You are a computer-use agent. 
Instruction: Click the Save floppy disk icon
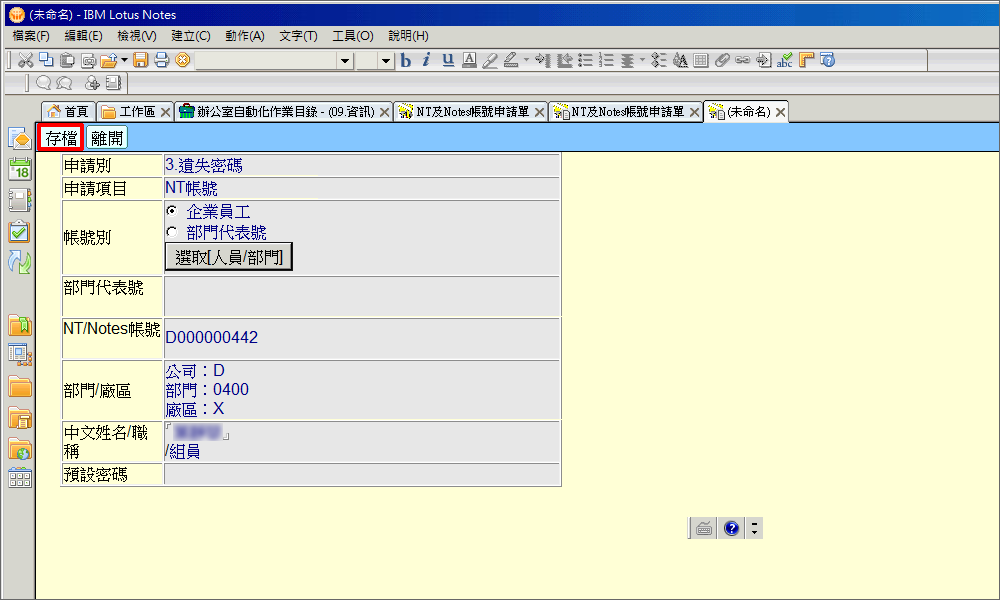click(x=141, y=60)
